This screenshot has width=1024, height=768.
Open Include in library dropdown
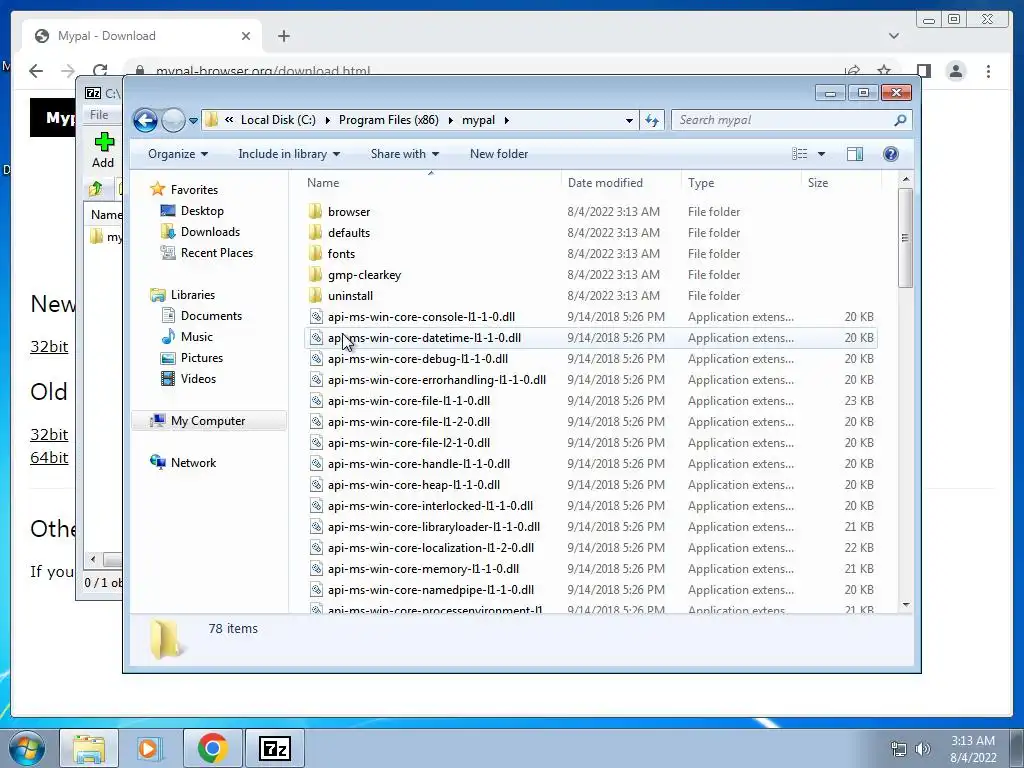click(289, 154)
